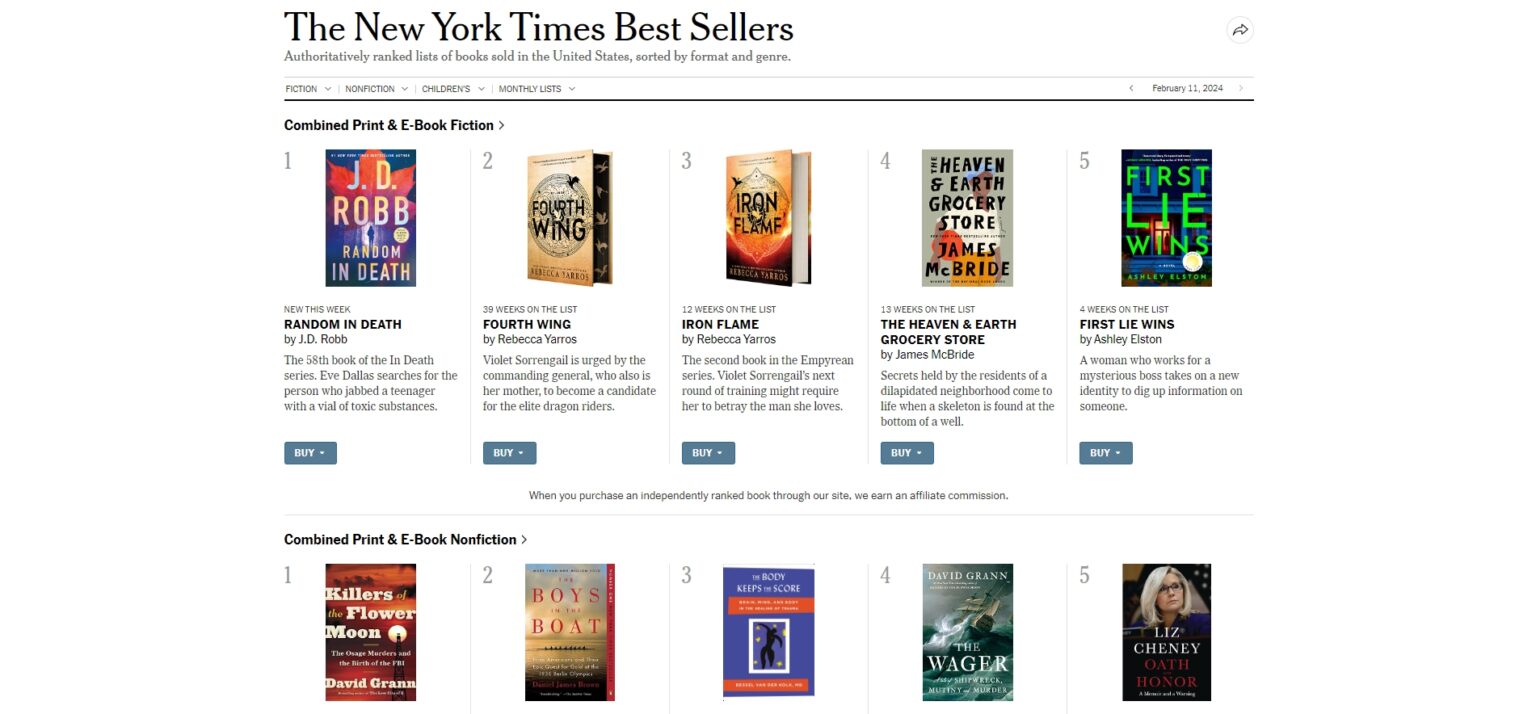Click the Fourth Wing book cover
The image size is (1536, 714).
click(x=569, y=218)
